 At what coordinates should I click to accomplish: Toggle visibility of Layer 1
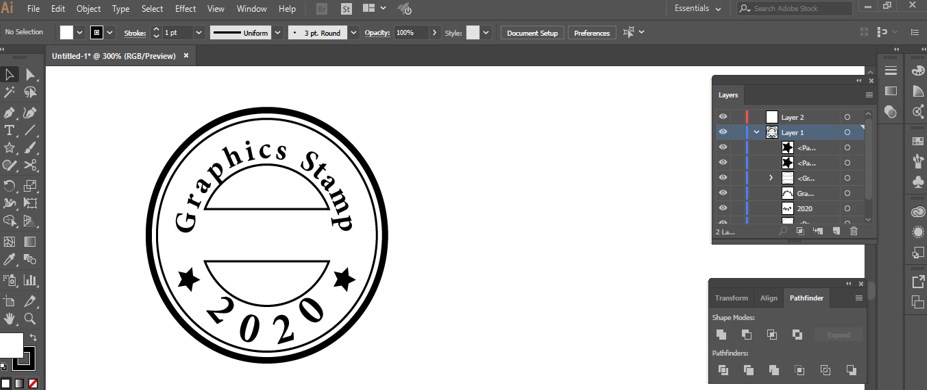(723, 132)
